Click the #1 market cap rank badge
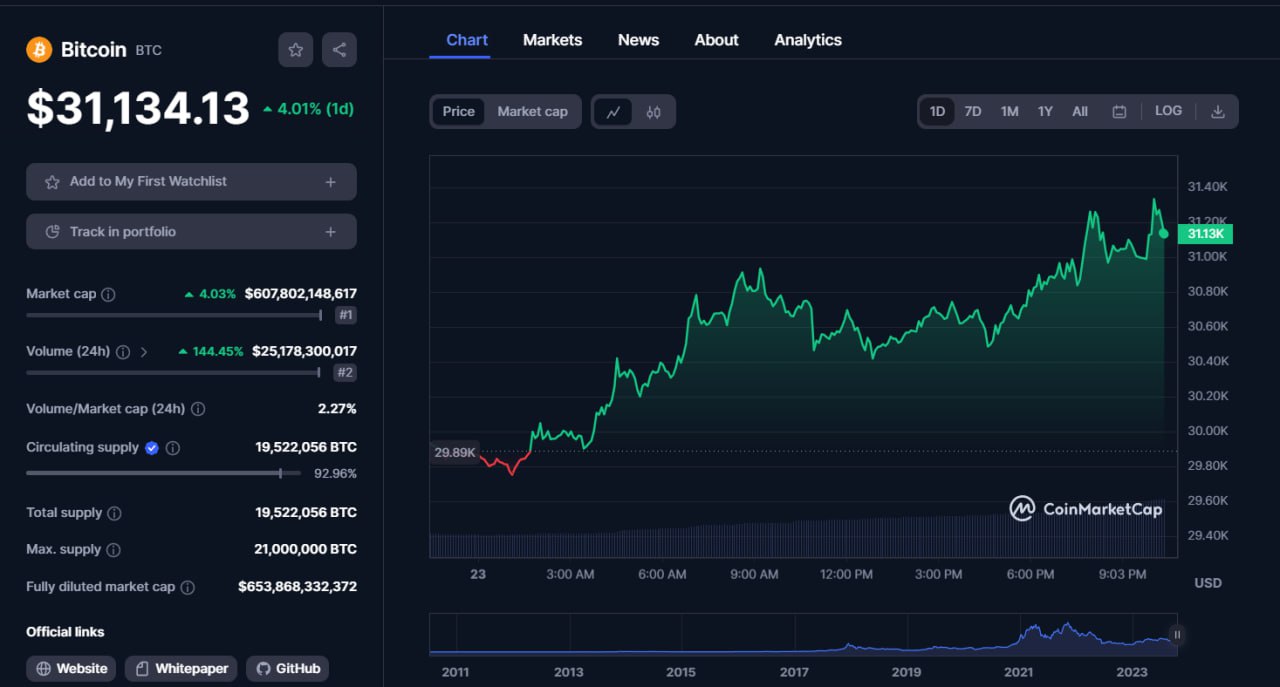 [345, 315]
